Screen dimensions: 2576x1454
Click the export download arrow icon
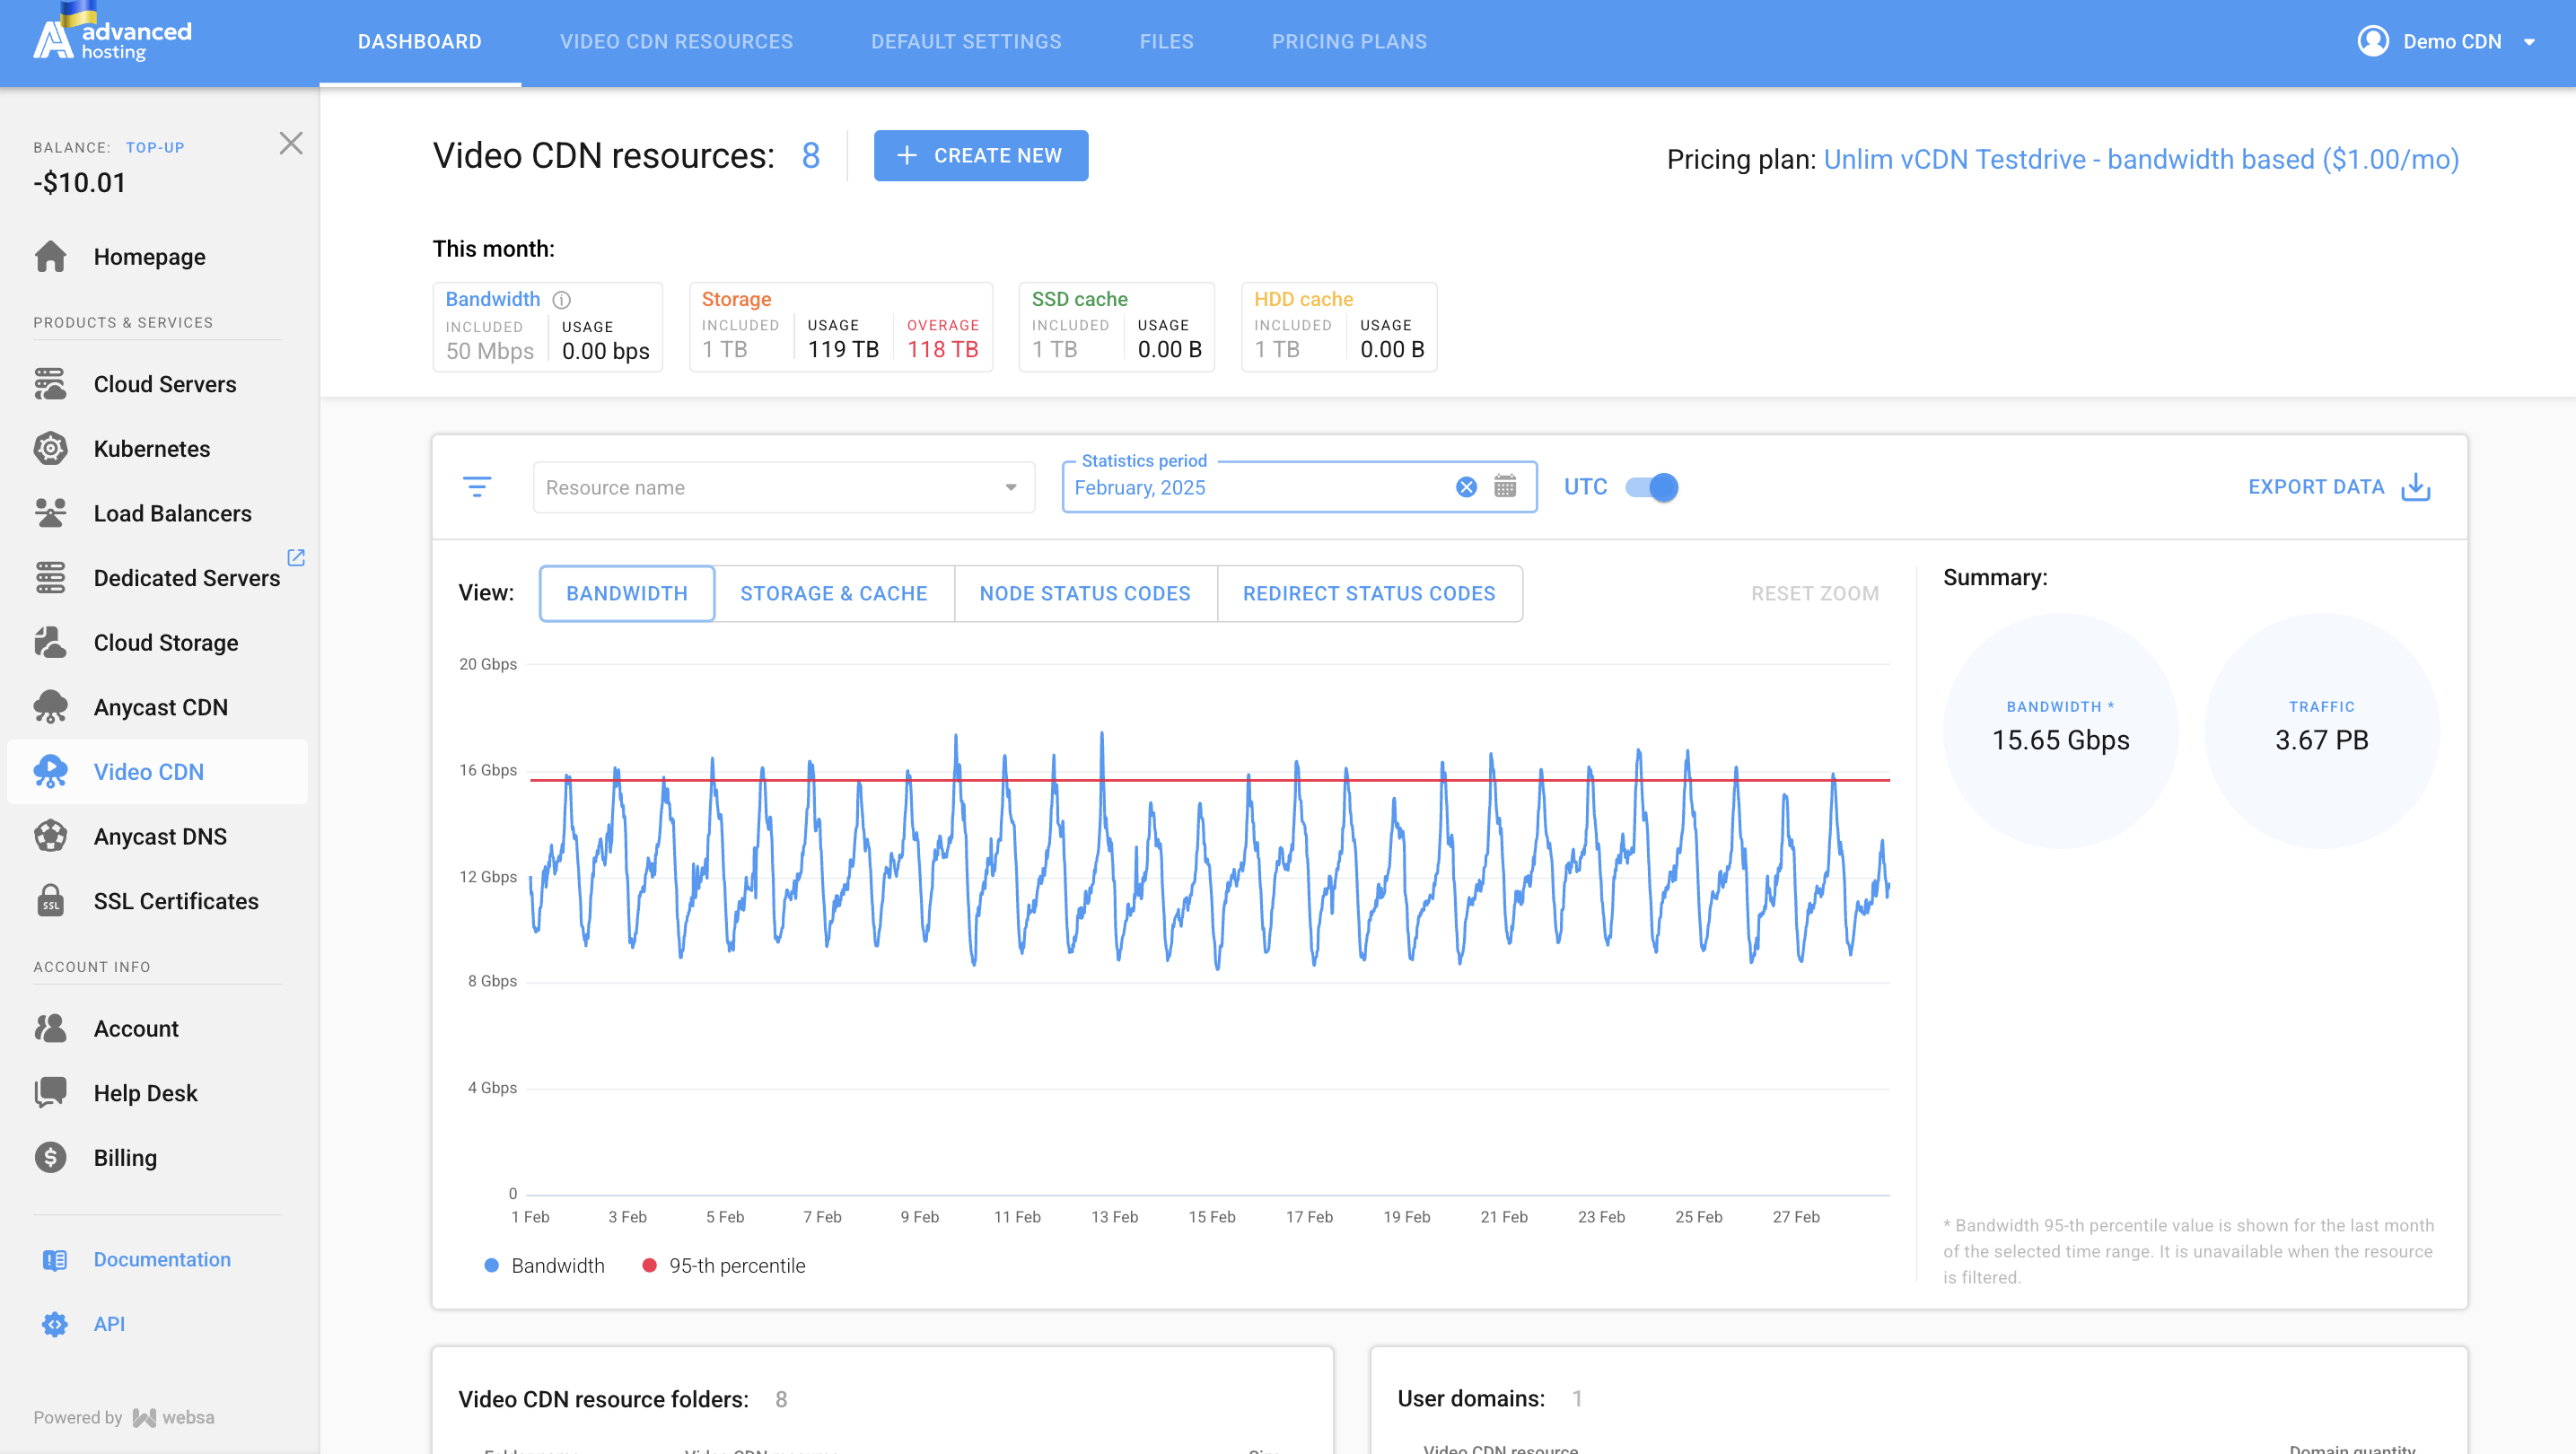[x=2416, y=487]
